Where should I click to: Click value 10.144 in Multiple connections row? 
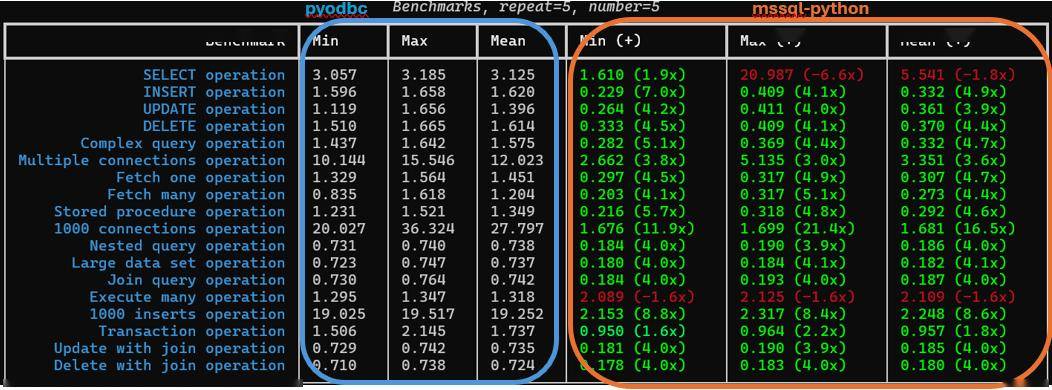tap(339, 160)
